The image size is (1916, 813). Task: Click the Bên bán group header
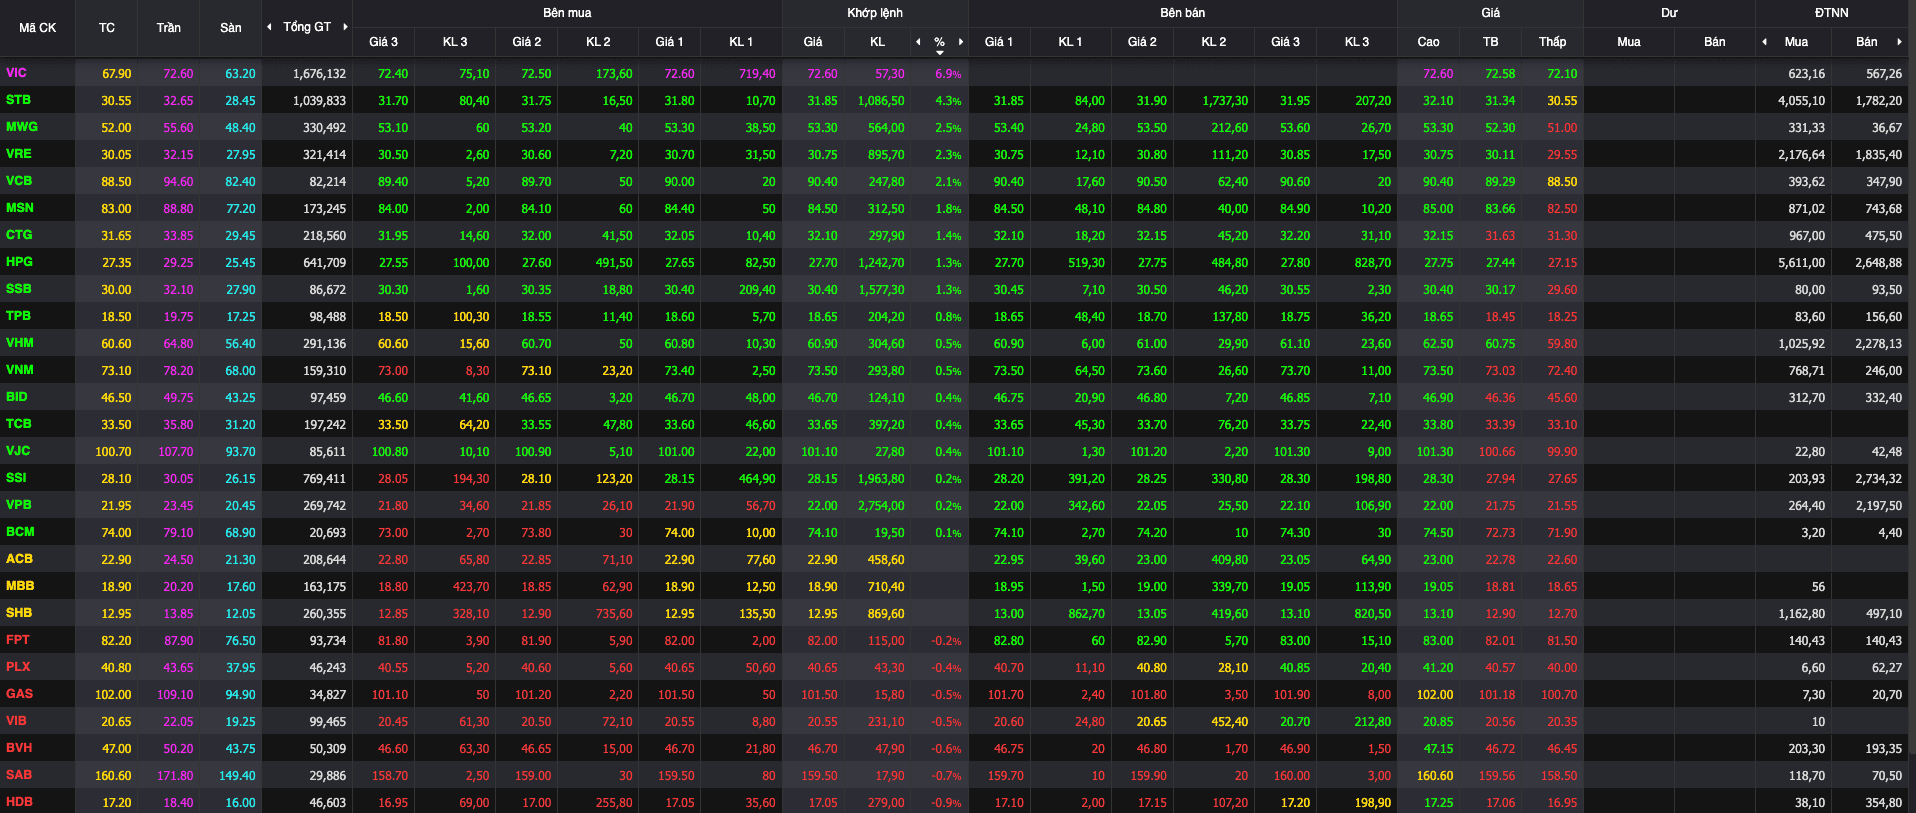click(x=1182, y=13)
